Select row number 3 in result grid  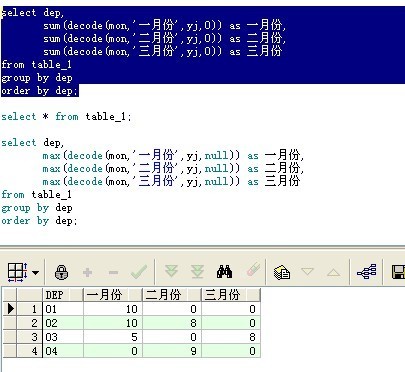pyautogui.click(x=30, y=337)
